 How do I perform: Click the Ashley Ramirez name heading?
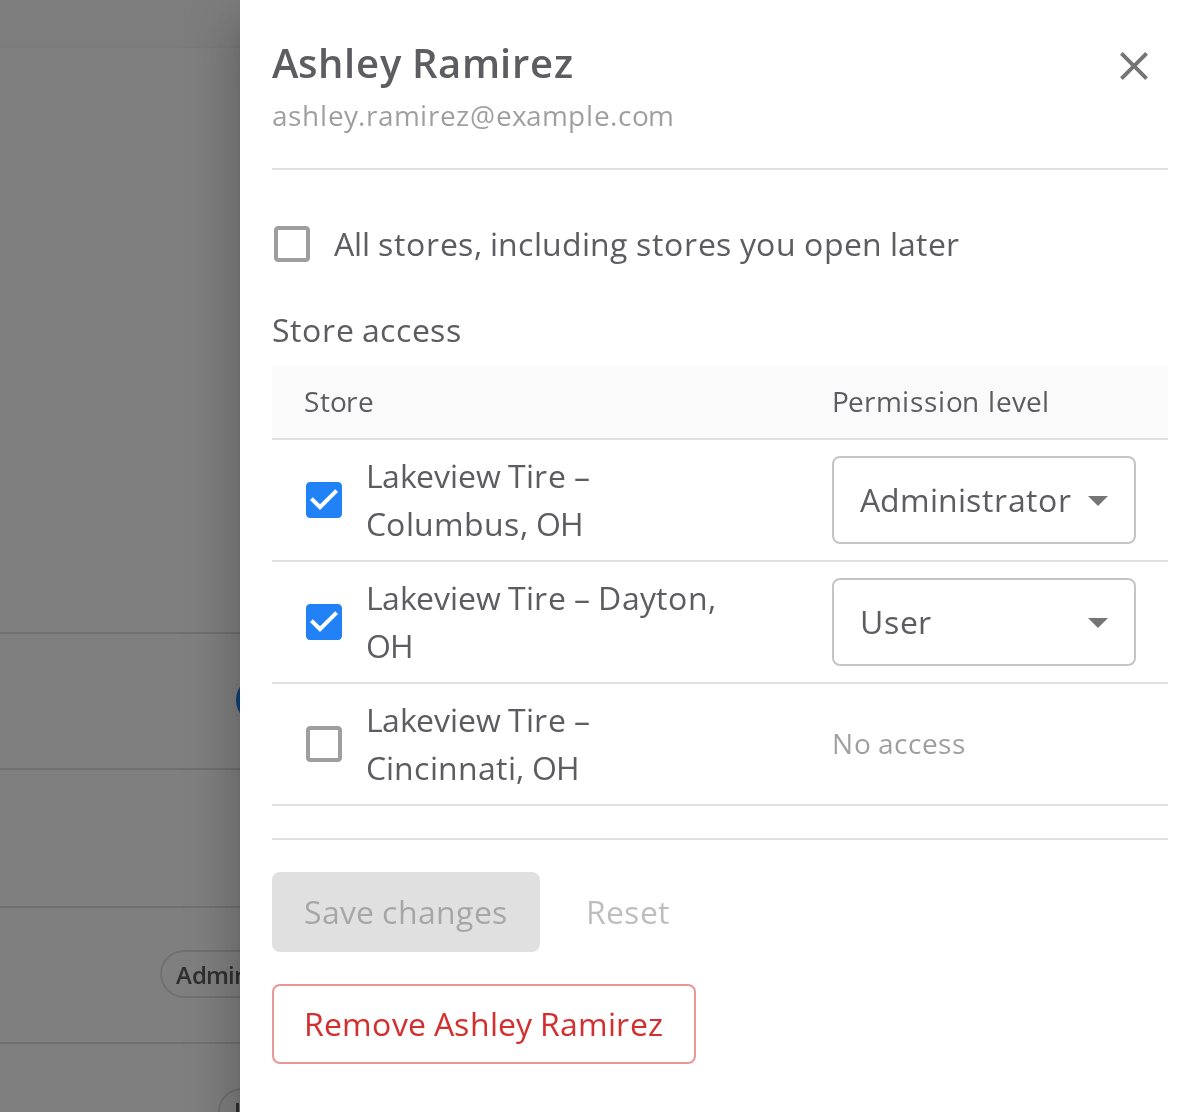tap(423, 64)
